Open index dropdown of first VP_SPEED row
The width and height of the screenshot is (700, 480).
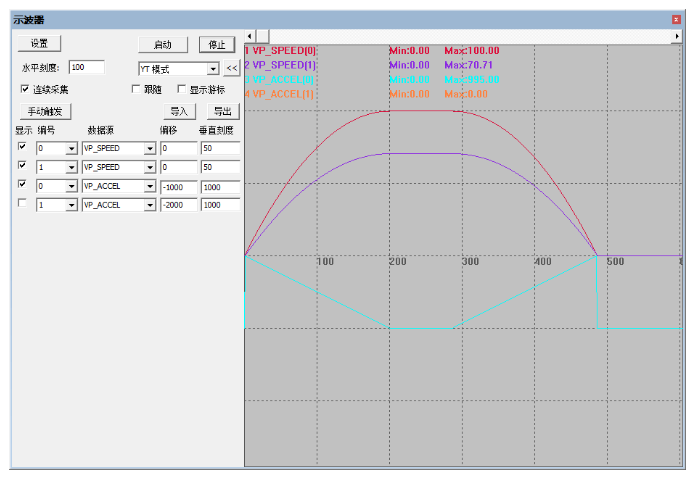pyautogui.click(x=71, y=148)
